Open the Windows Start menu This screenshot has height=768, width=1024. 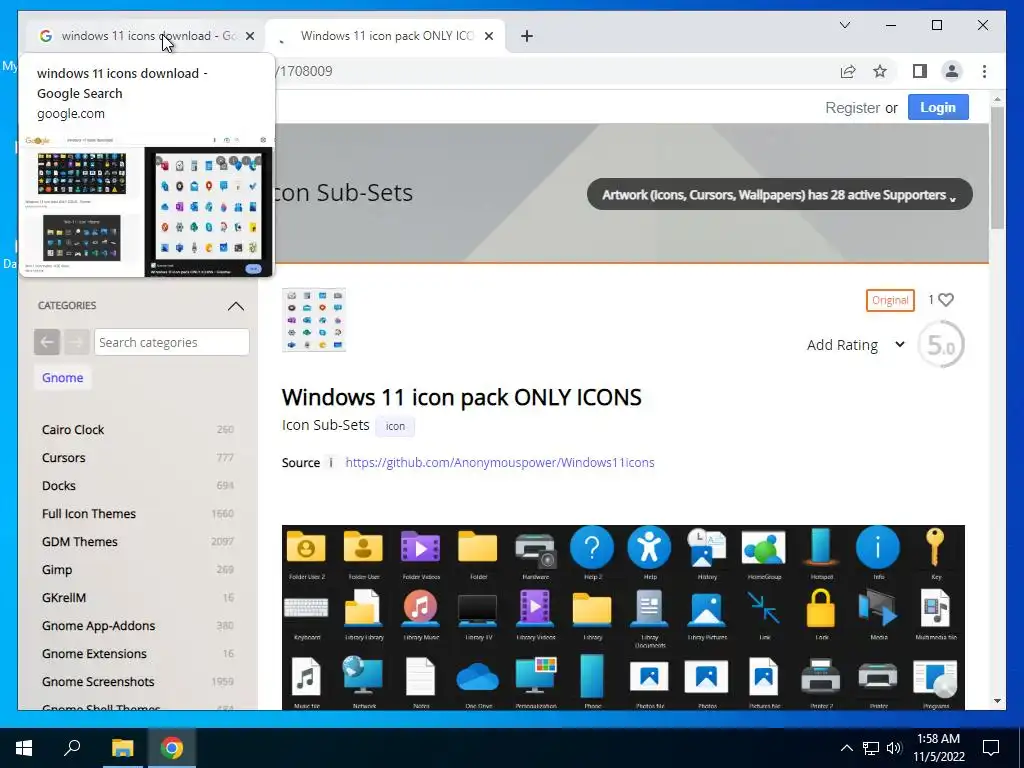tap(24, 748)
